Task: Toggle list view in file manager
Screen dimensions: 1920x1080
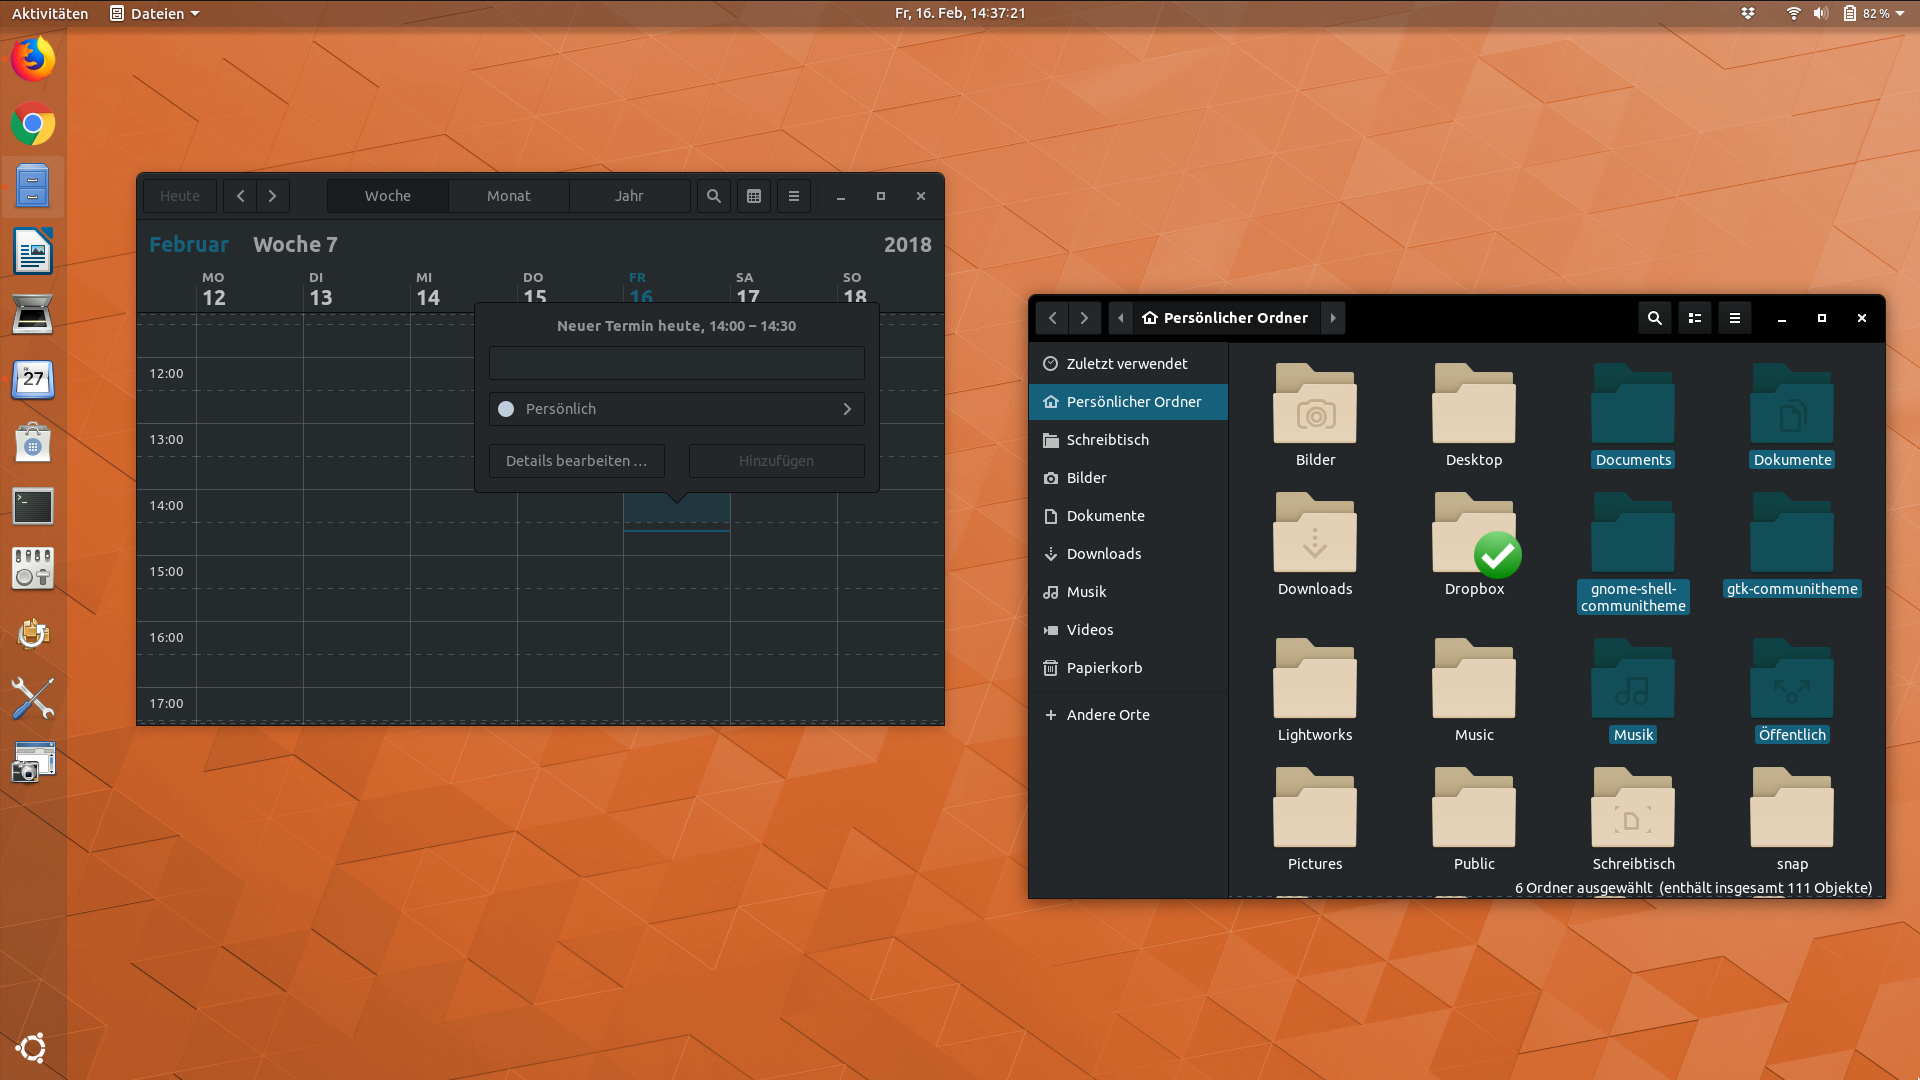Action: 1695,318
